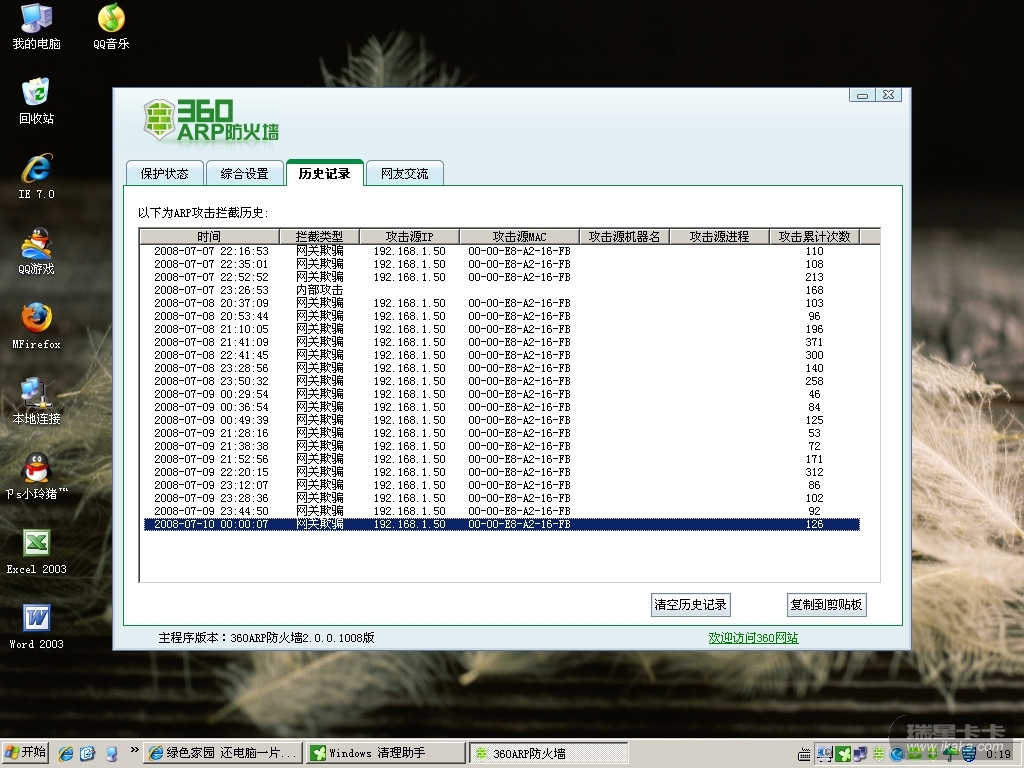
Task: Close the 360 ARP firewall window
Action: point(888,95)
